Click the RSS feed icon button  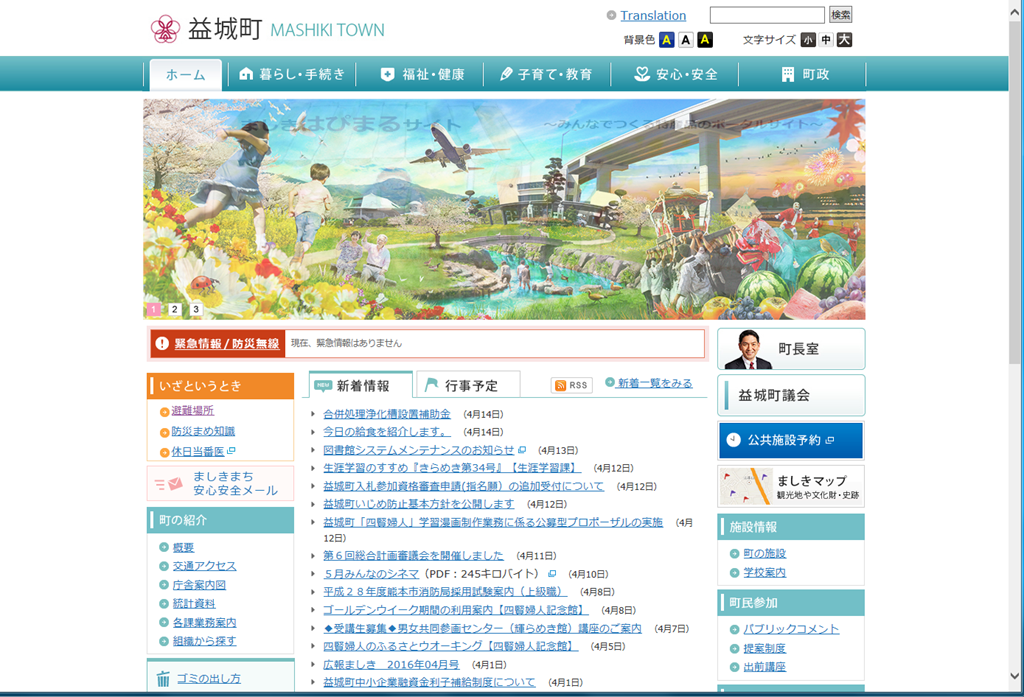pyautogui.click(x=571, y=385)
